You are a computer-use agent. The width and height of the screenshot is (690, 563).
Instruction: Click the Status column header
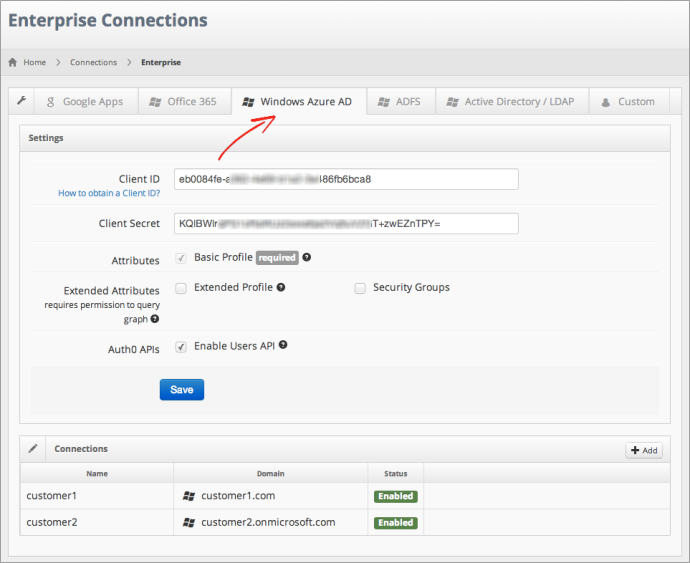(x=396, y=473)
